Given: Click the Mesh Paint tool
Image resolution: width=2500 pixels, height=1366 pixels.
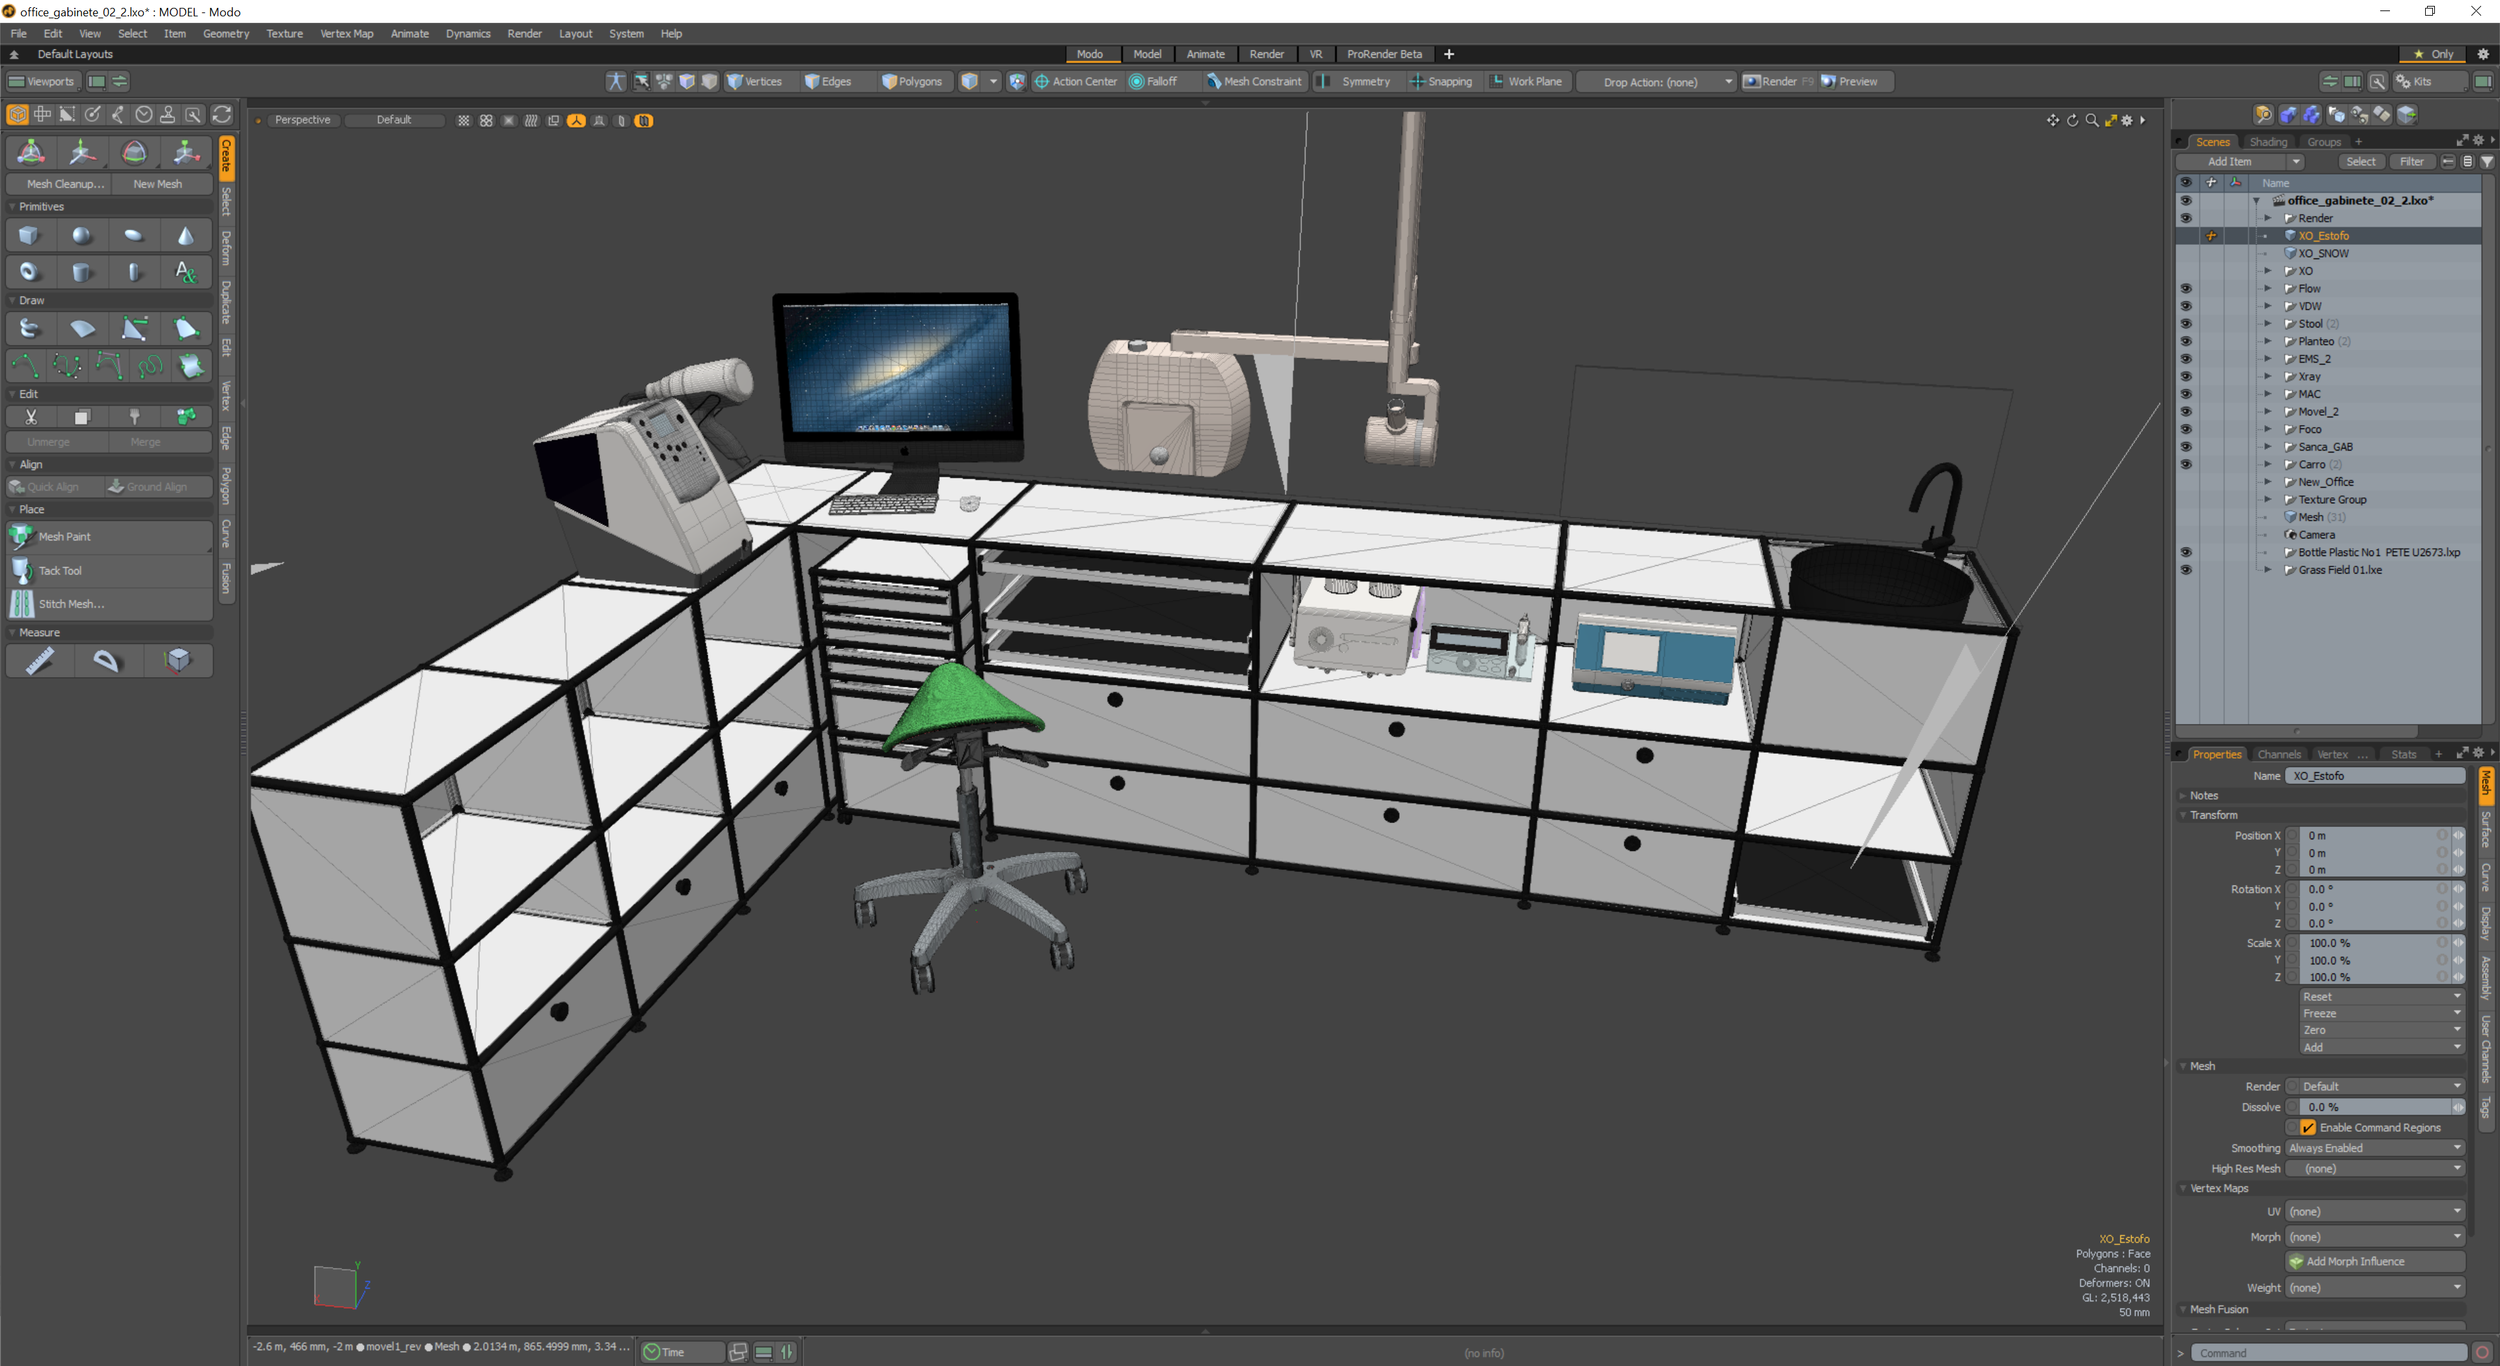Looking at the screenshot, I should [x=65, y=537].
